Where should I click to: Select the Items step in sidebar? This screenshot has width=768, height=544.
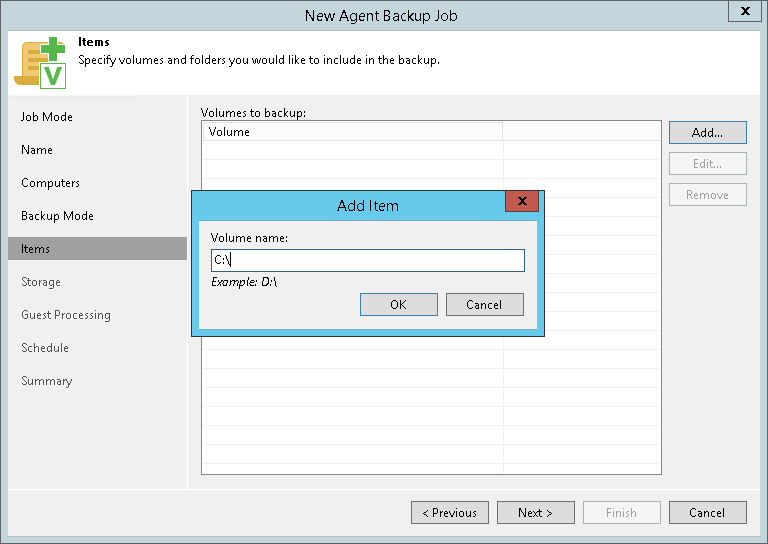click(x=35, y=249)
